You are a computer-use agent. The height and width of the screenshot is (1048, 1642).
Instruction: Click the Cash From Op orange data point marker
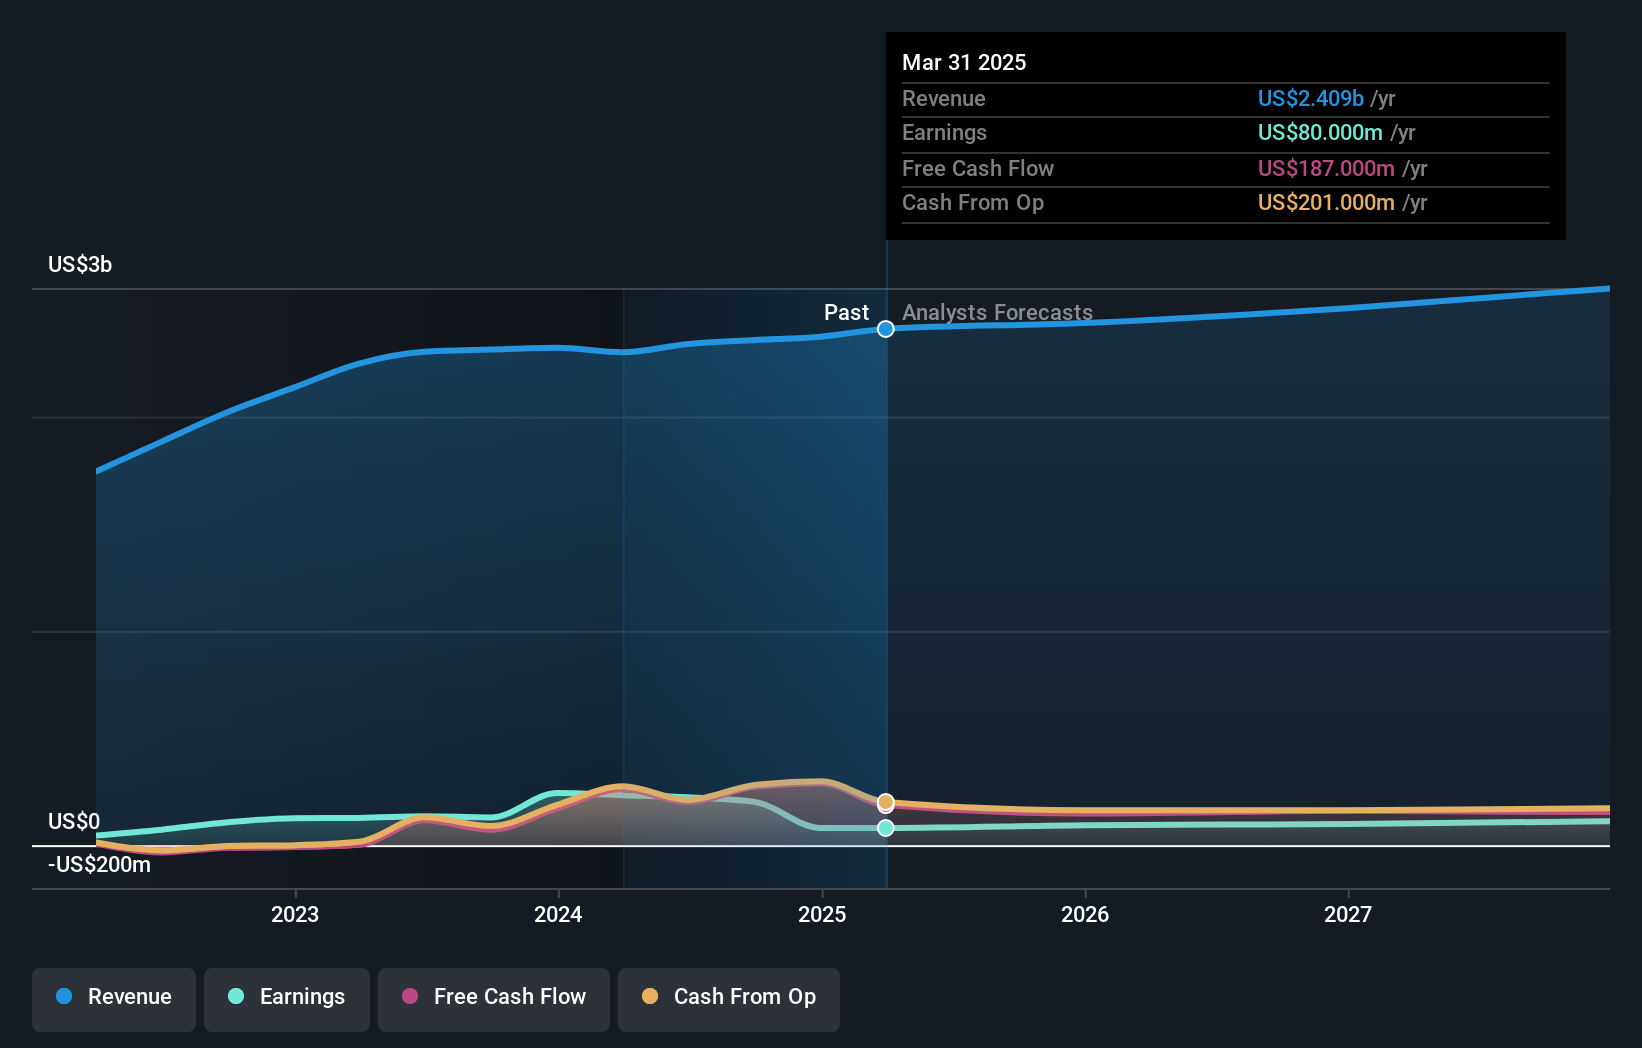click(x=886, y=802)
